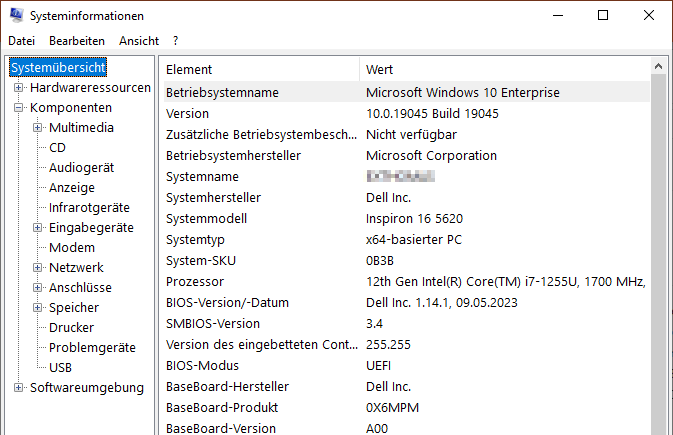
Task: Select the Systemhersteller row
Action: pyautogui.click(x=406, y=198)
